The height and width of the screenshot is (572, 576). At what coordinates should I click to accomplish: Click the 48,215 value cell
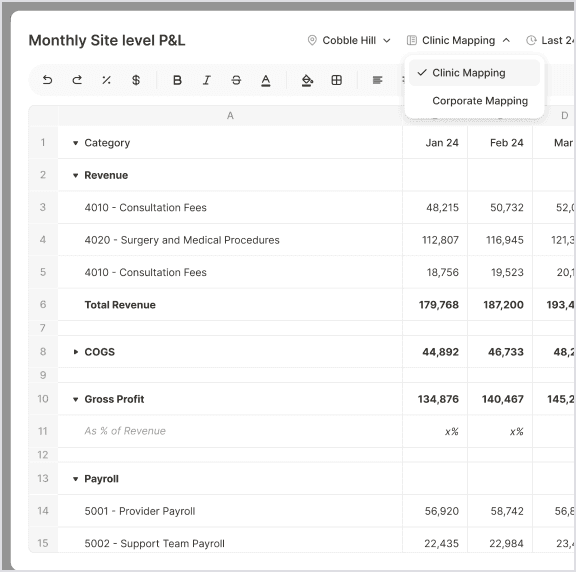[x=435, y=208]
